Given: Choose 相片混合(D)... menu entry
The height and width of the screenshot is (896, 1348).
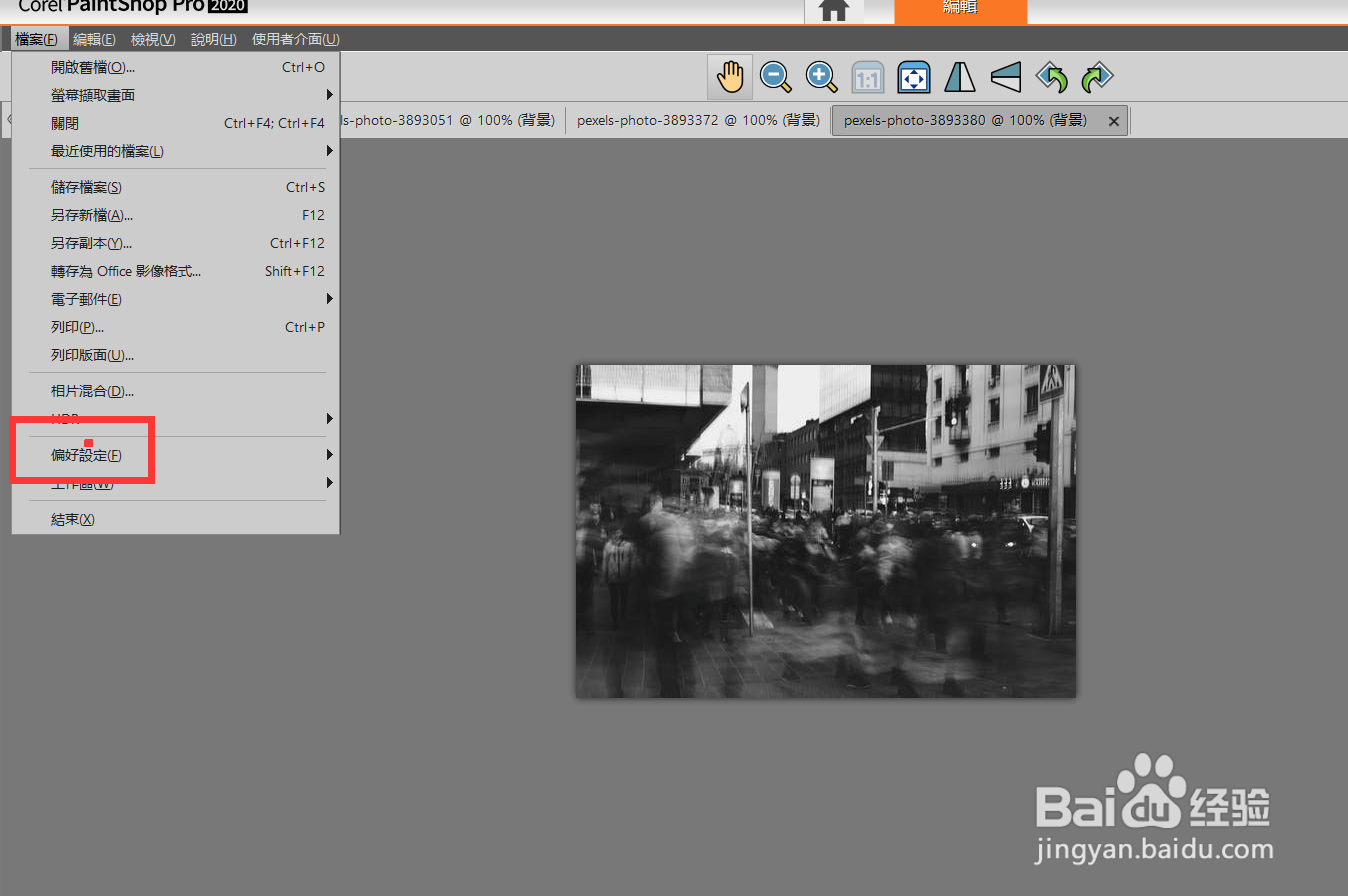Looking at the screenshot, I should click(x=176, y=391).
